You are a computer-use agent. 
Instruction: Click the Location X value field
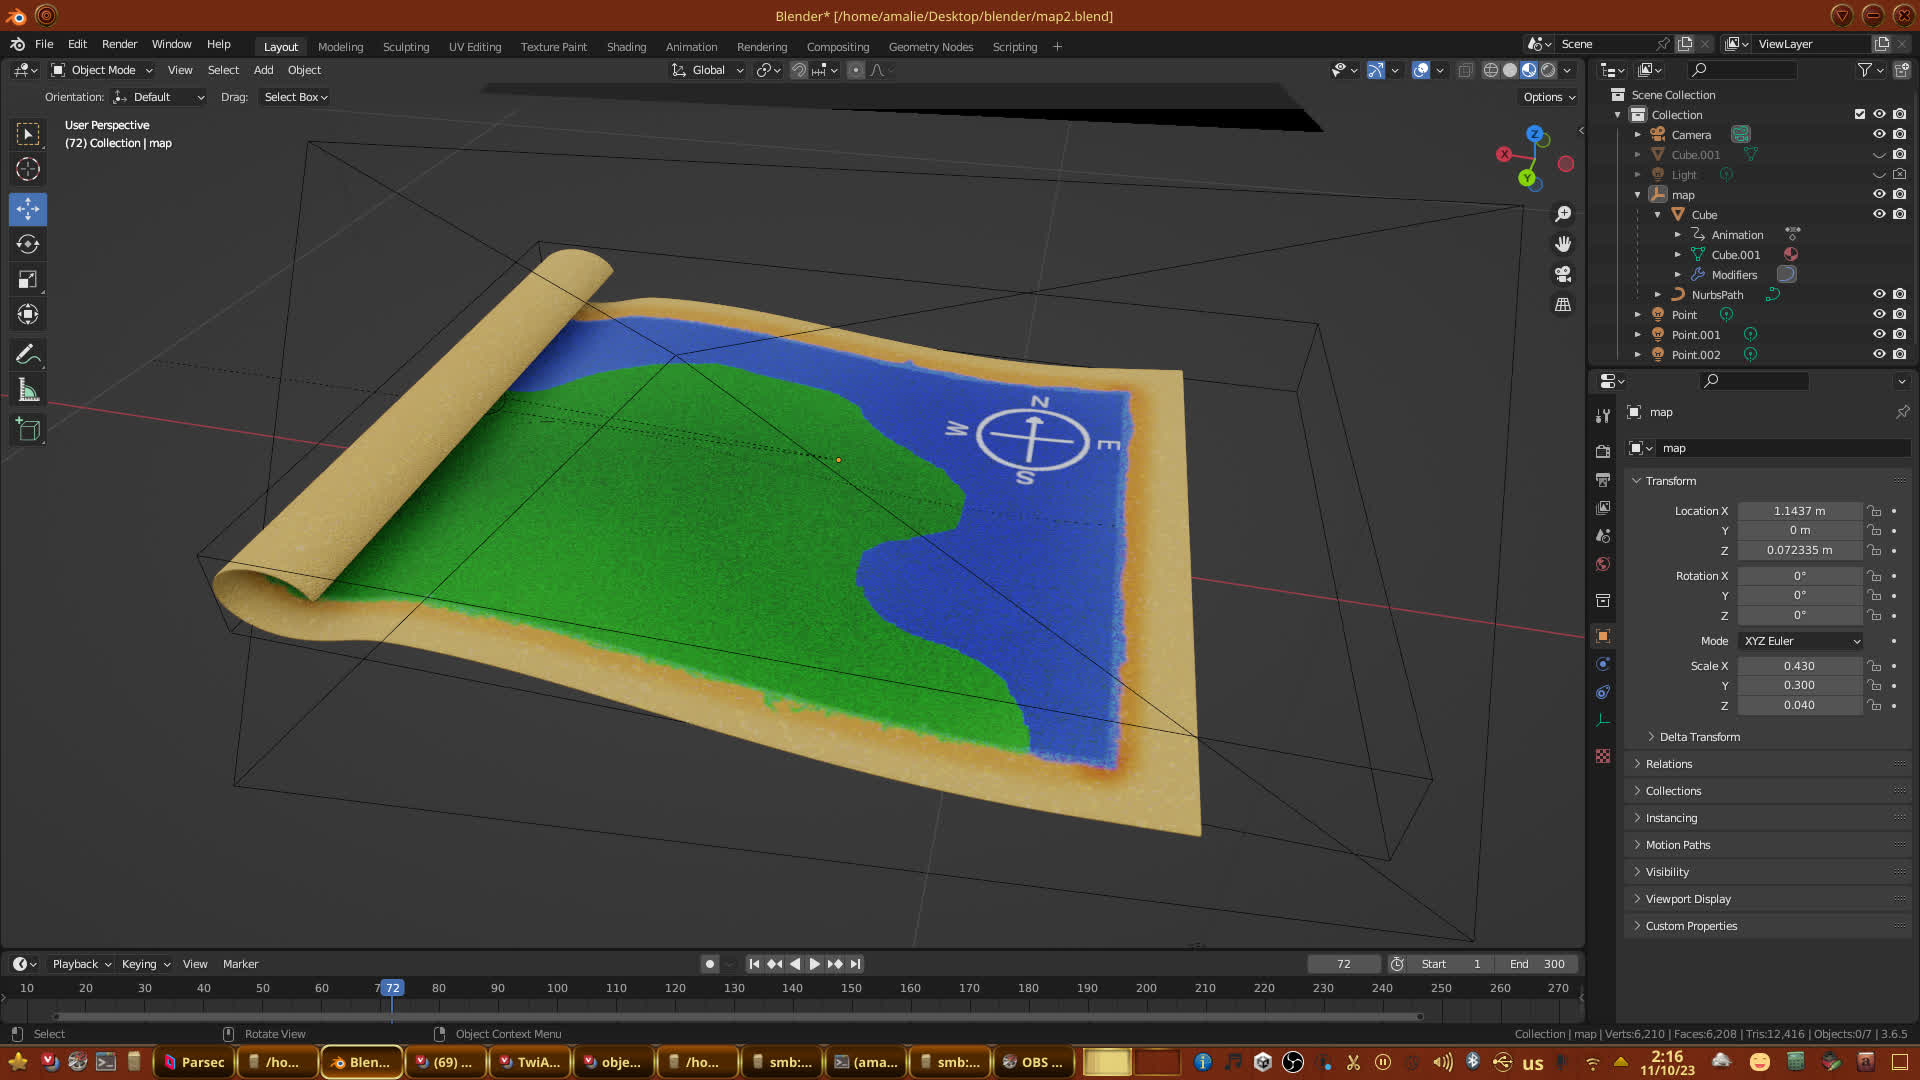pos(1799,511)
